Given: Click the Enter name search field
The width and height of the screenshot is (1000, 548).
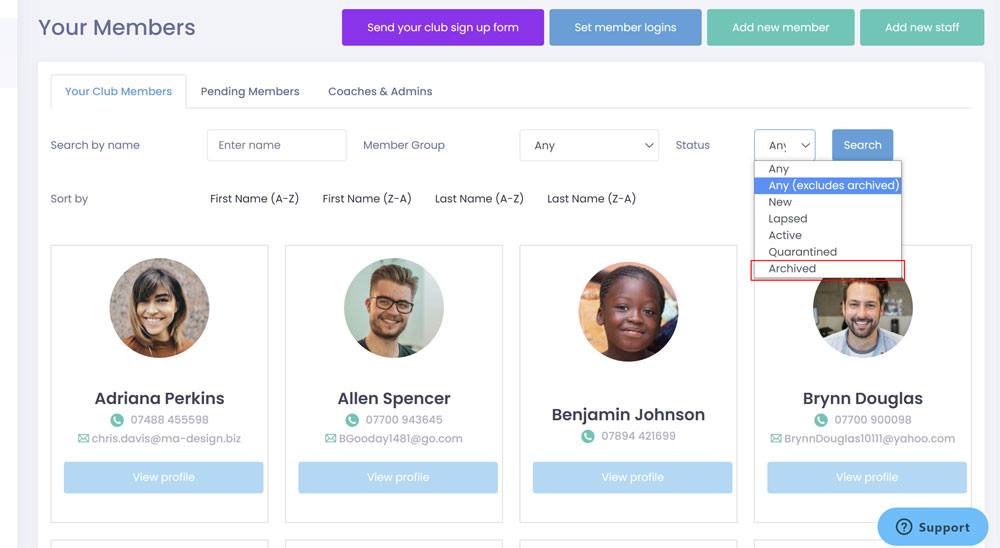Looking at the screenshot, I should pos(276,145).
